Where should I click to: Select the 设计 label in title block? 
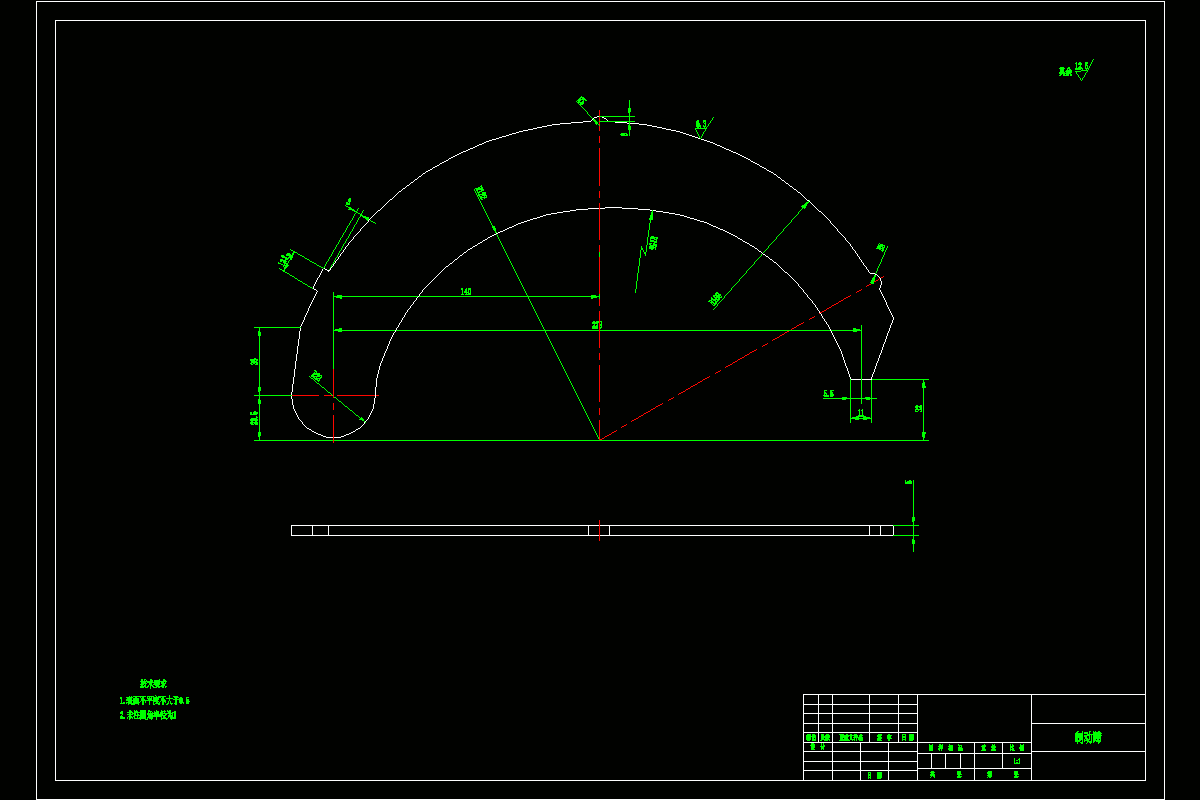(x=817, y=746)
